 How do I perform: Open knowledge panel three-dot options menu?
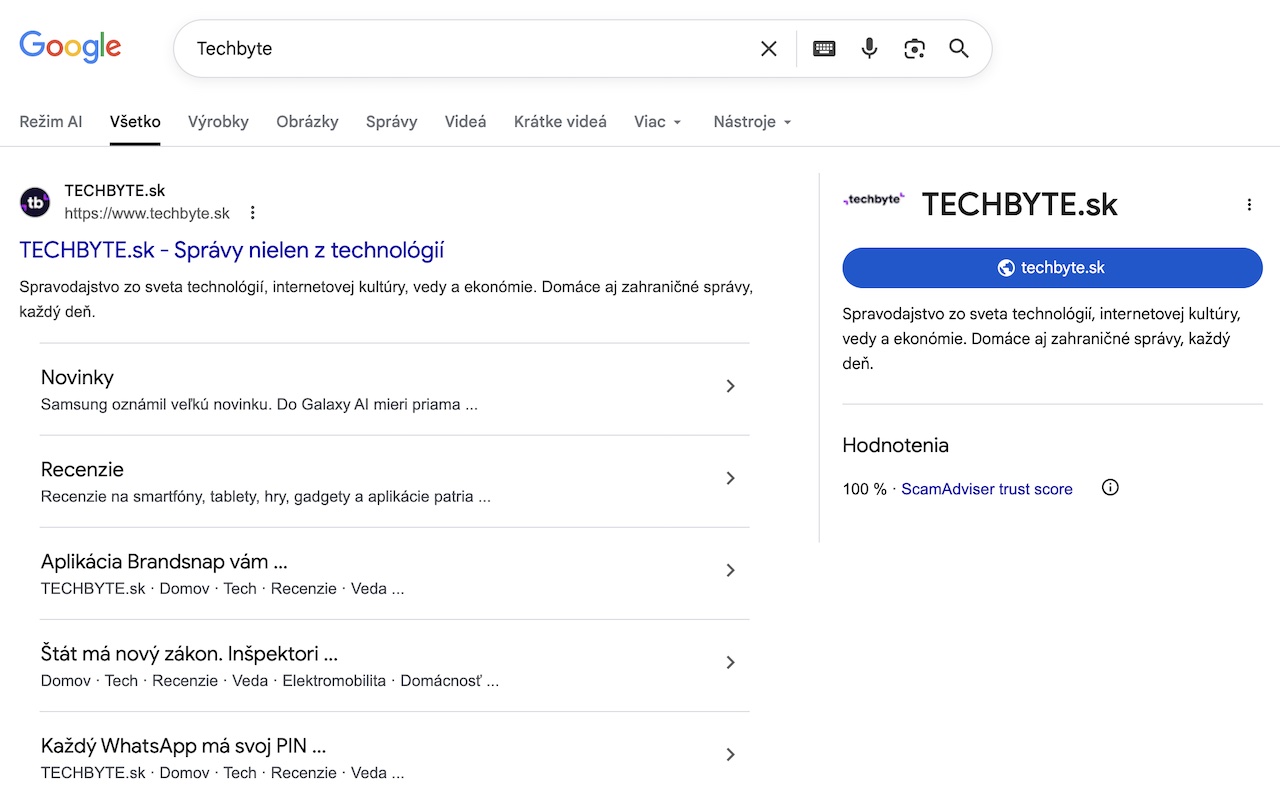pyautogui.click(x=1248, y=205)
